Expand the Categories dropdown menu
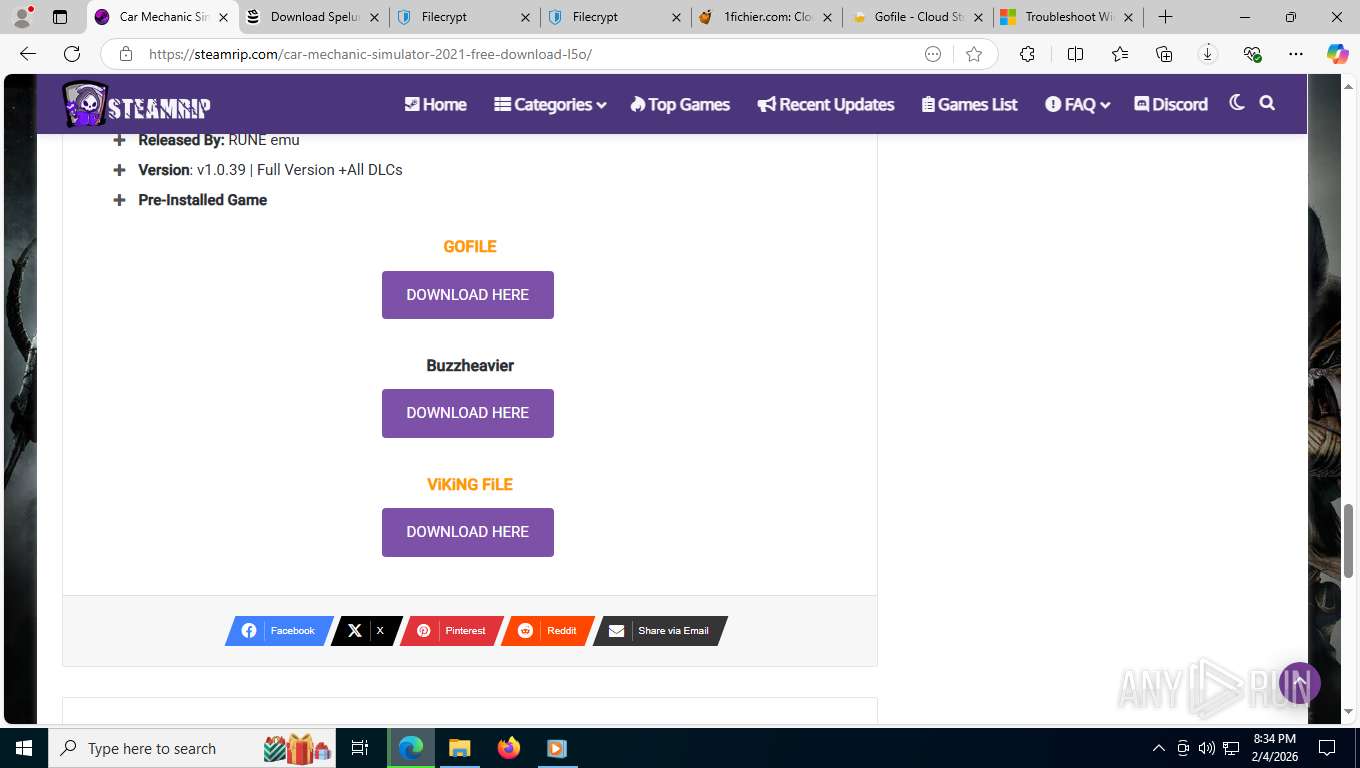Screen dimensions: 1360x768 tap(550, 104)
